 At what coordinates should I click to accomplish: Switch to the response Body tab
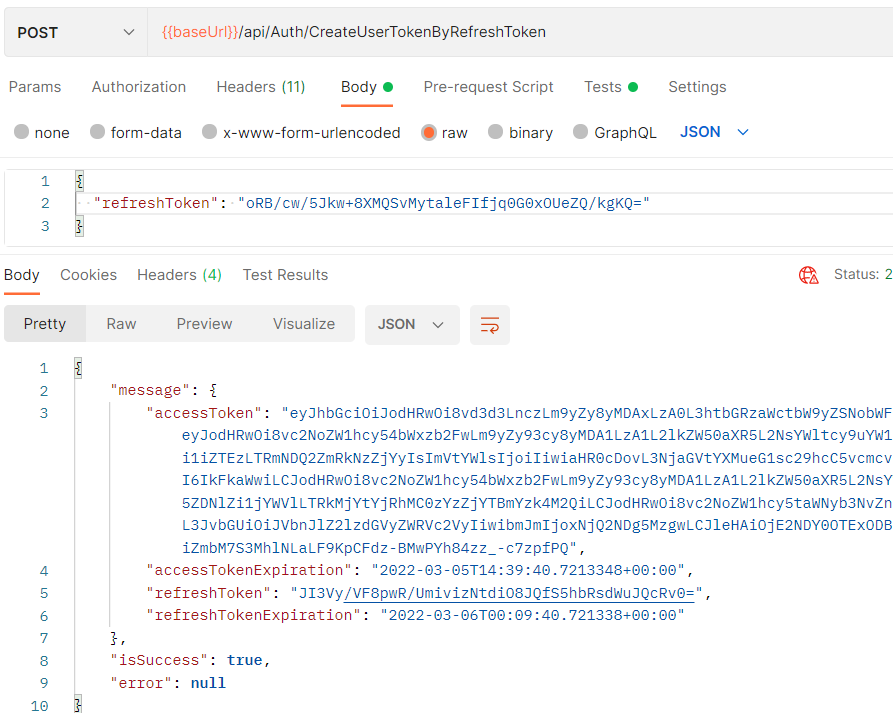pyautogui.click(x=22, y=275)
